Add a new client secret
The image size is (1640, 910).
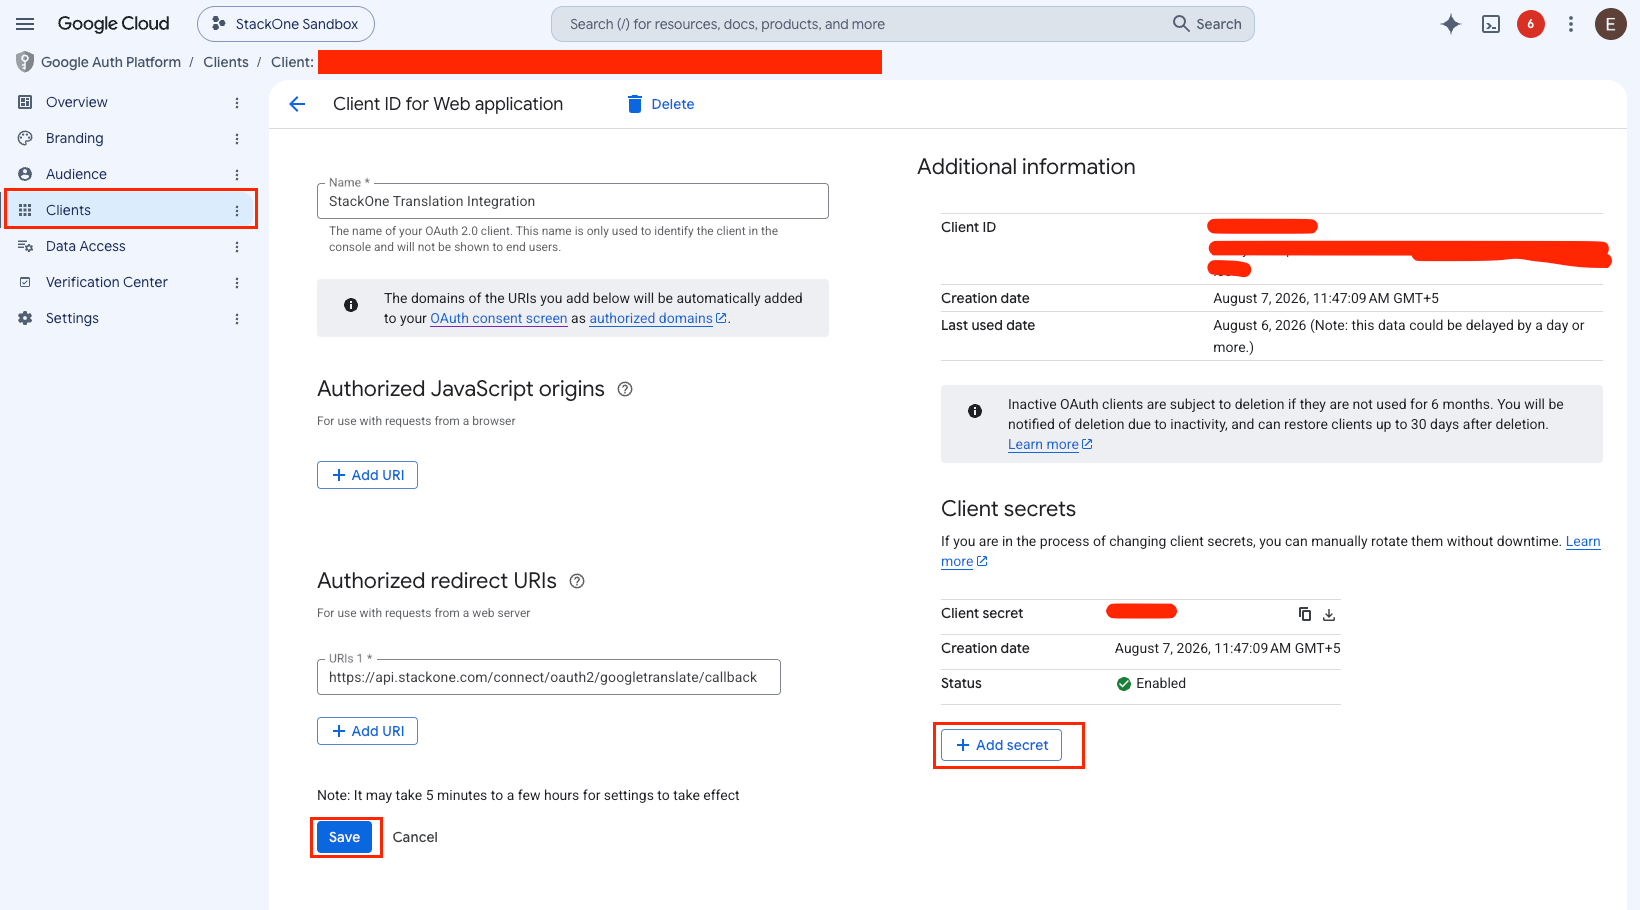click(x=1002, y=745)
